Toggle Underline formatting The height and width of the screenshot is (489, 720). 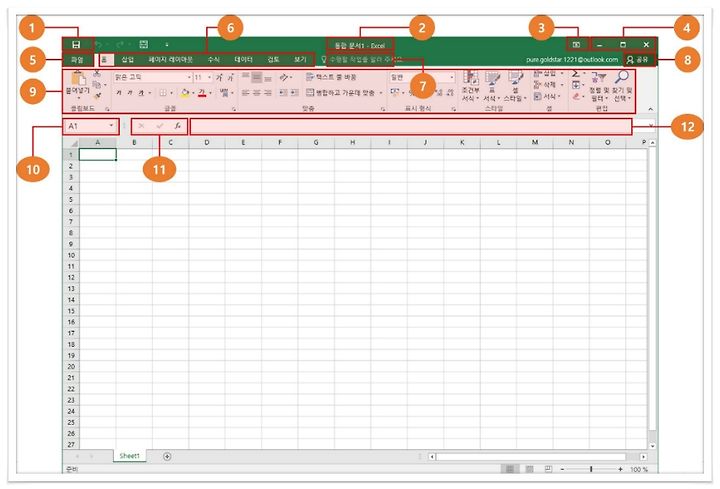[x=141, y=93]
